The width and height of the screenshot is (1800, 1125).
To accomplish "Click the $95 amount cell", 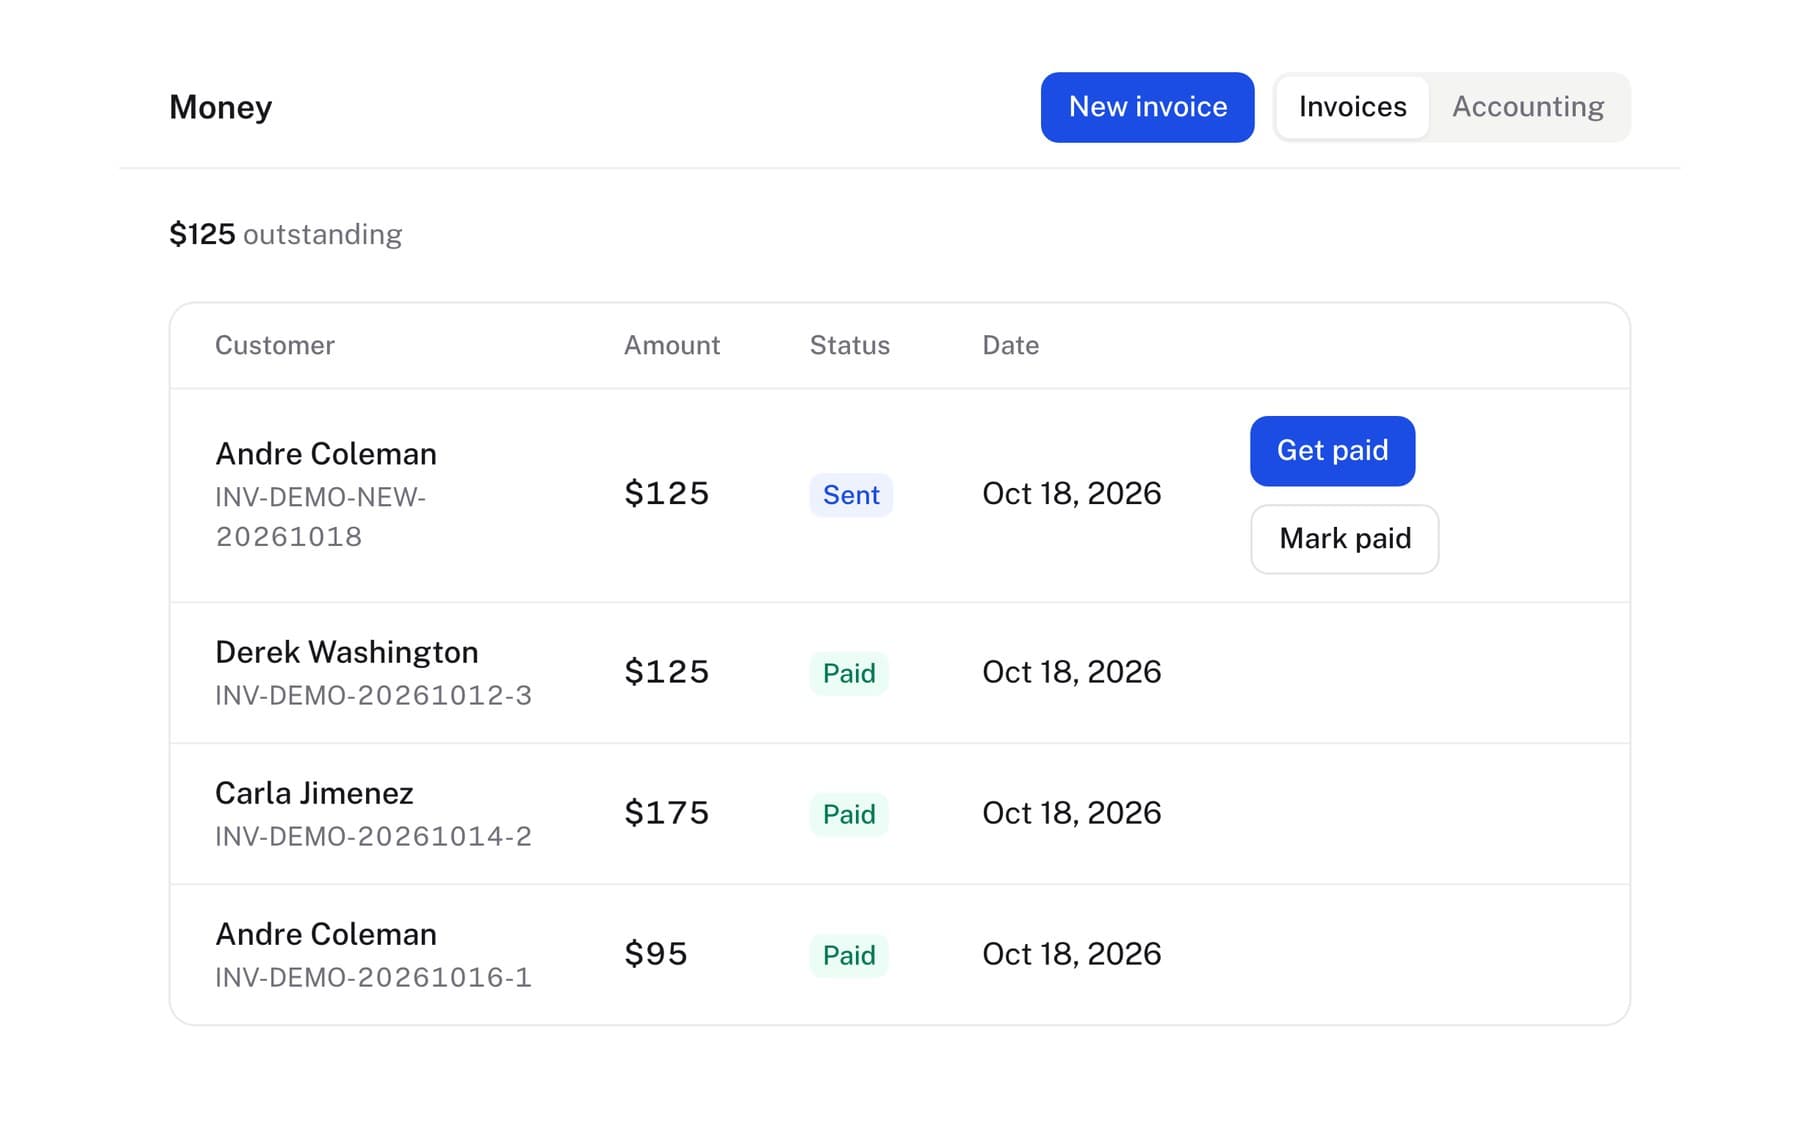I will coord(656,954).
